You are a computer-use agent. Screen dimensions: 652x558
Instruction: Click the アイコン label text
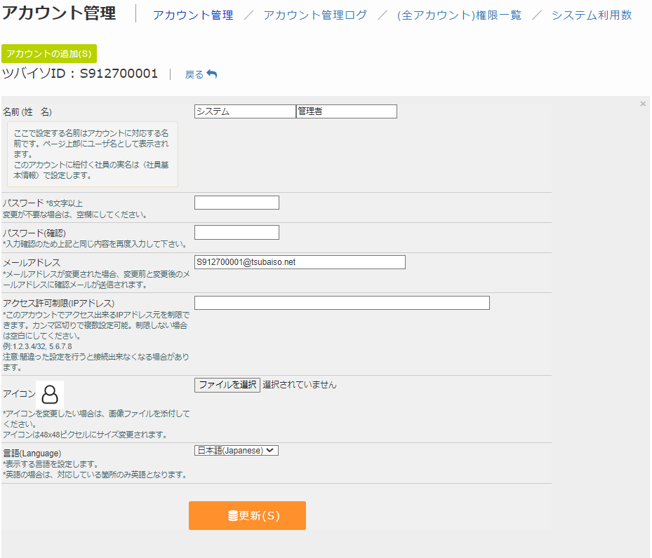[19, 394]
